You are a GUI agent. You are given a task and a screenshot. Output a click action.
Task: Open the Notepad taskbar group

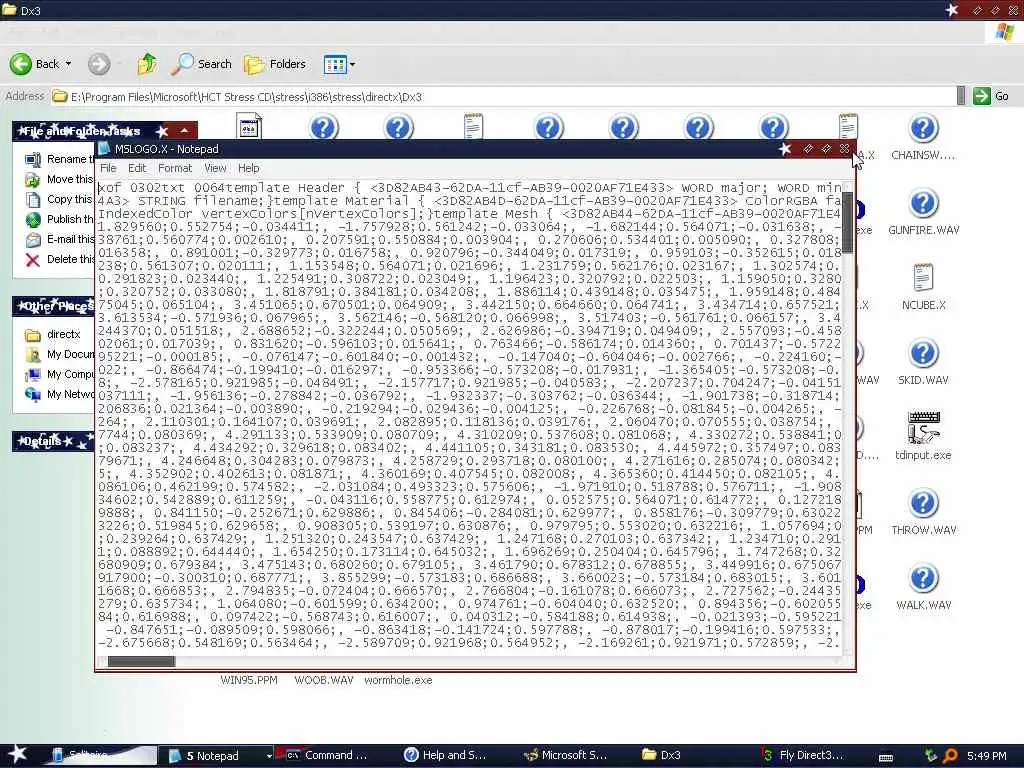click(217, 756)
